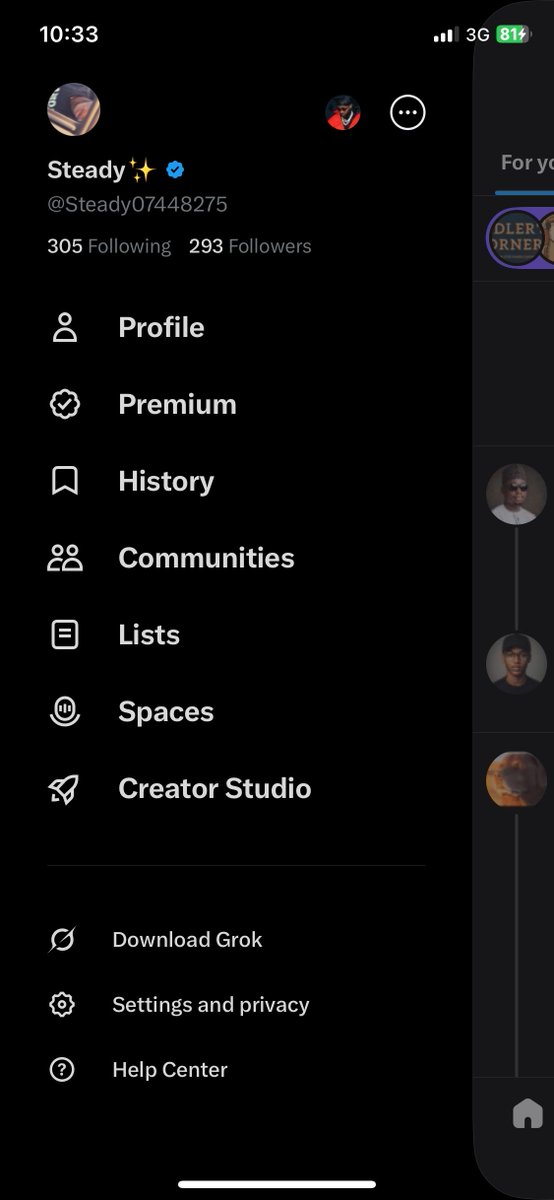This screenshot has height=1200, width=554.
Task: Tap the Settings gear icon
Action: click(62, 1005)
